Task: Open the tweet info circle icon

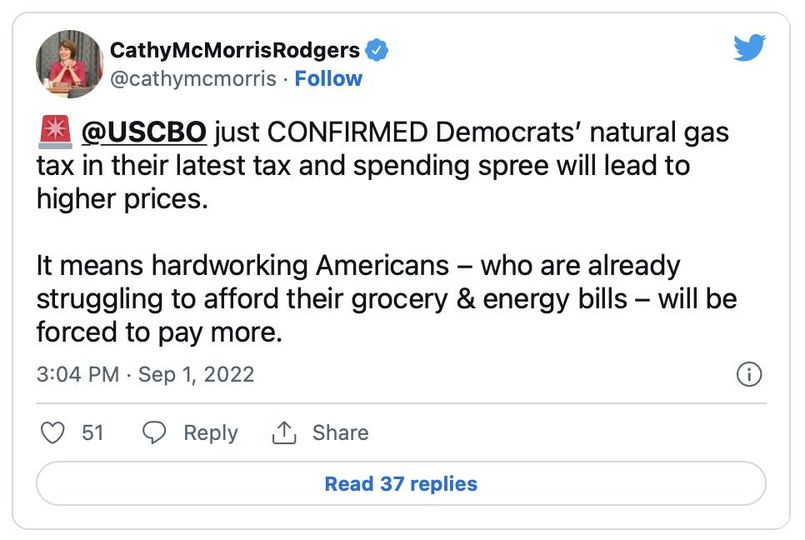Action: tap(748, 375)
